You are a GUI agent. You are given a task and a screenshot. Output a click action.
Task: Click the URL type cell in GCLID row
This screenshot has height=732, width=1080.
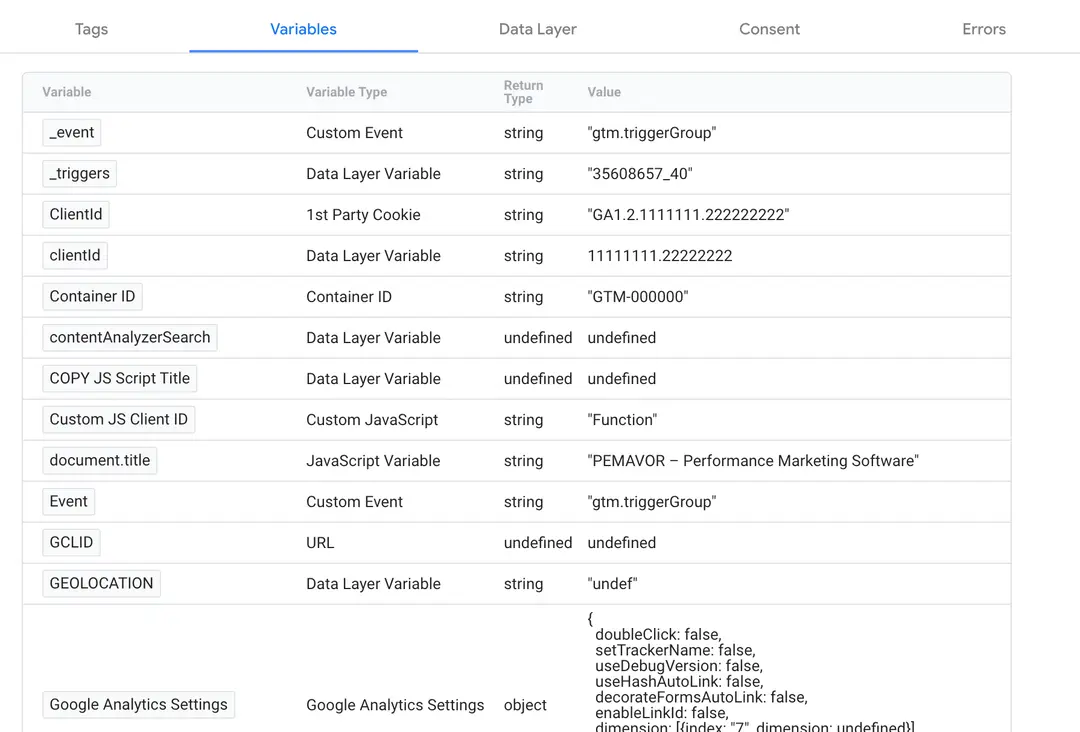click(320, 543)
